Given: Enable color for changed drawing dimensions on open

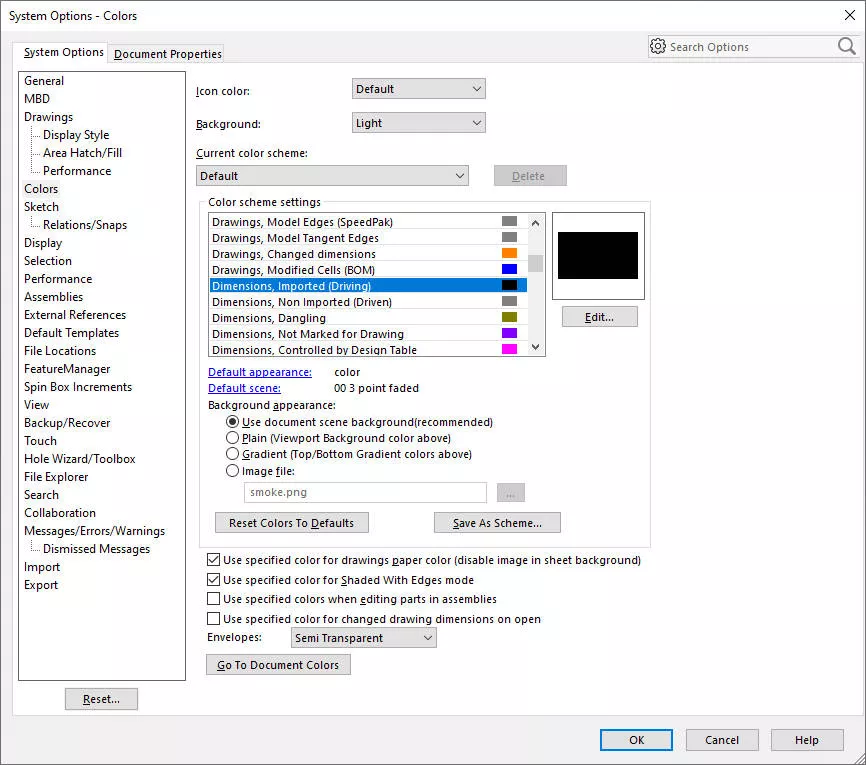Looking at the screenshot, I should pyautogui.click(x=214, y=618).
